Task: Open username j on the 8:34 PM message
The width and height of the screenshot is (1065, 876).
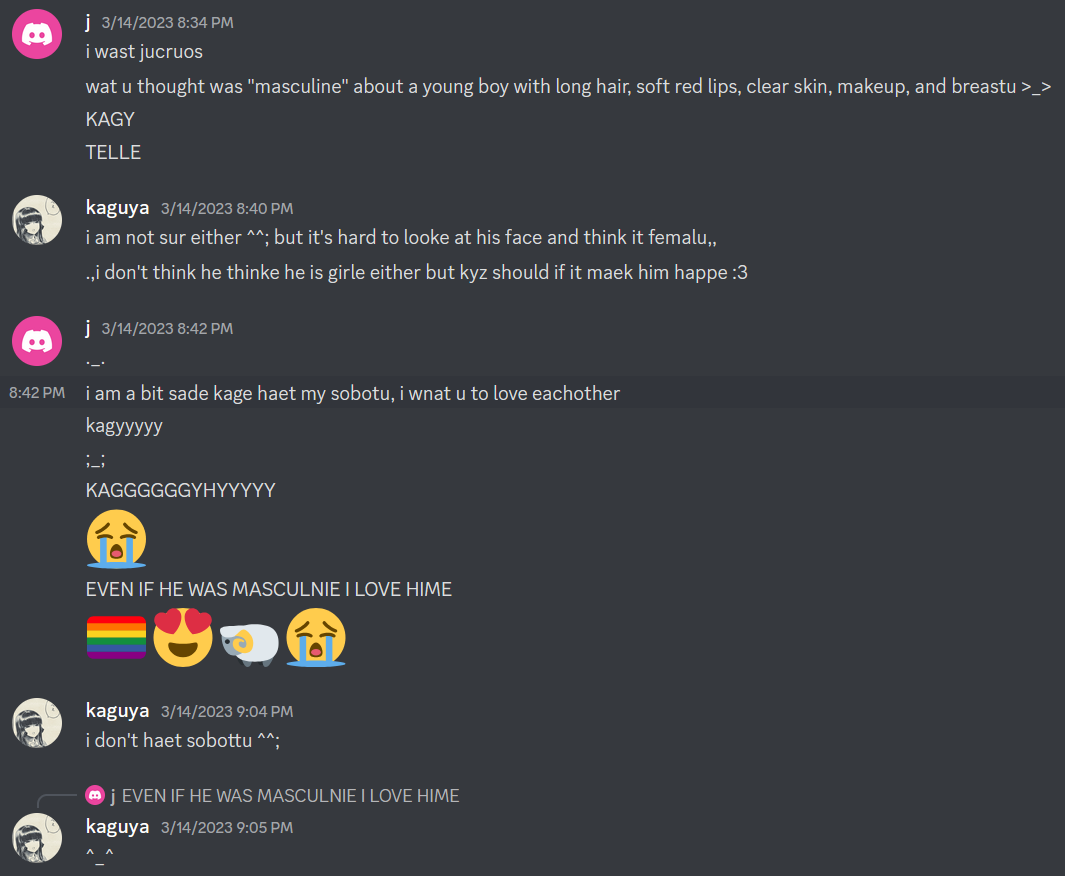Action: pos(88,22)
